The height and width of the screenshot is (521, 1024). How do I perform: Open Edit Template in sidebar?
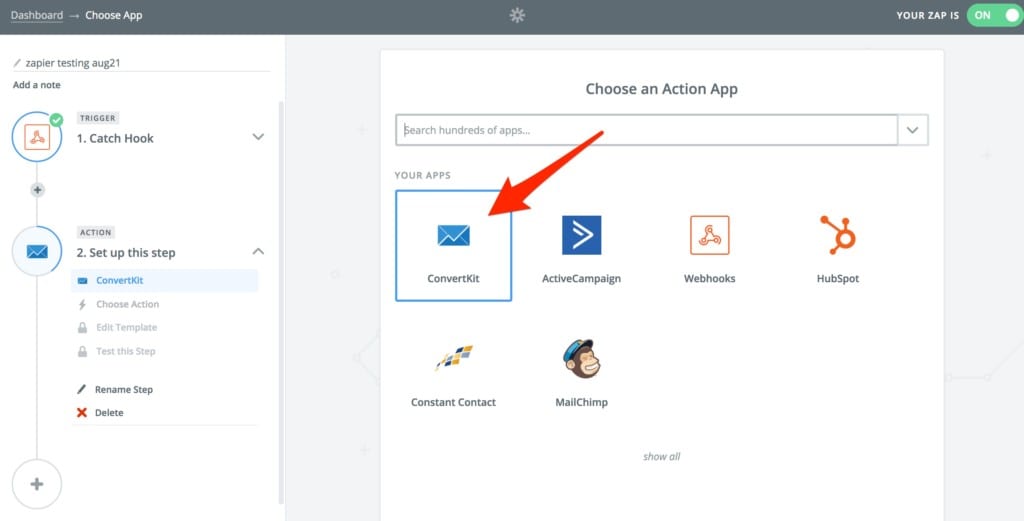click(x=127, y=328)
